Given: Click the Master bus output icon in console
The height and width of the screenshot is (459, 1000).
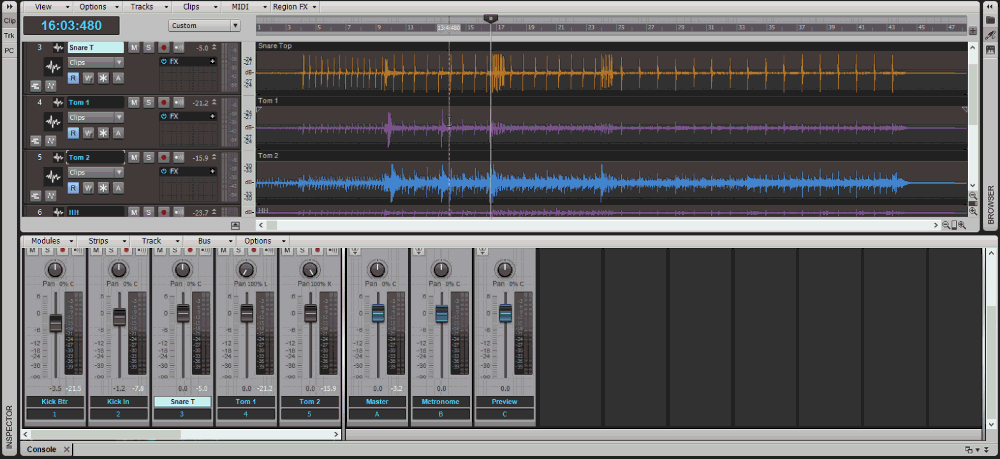Looking at the screenshot, I should (353, 251).
